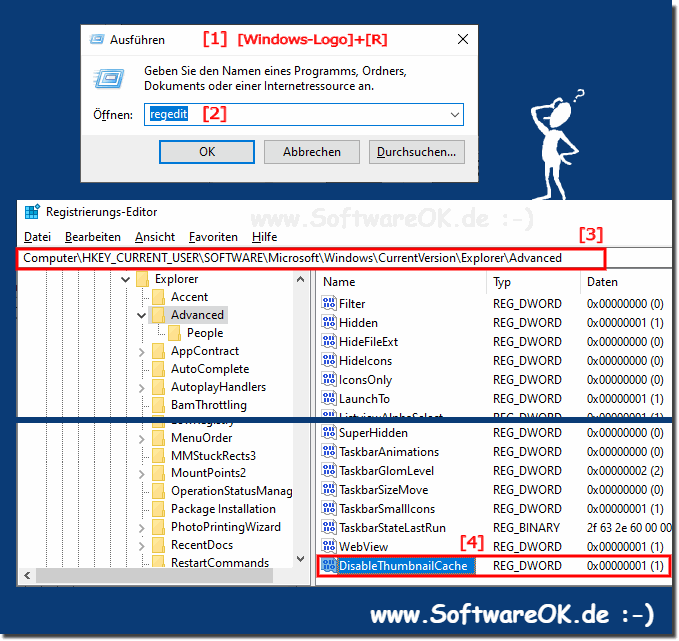Click the Accent folder icon
The image size is (679, 641).
(x=158, y=297)
